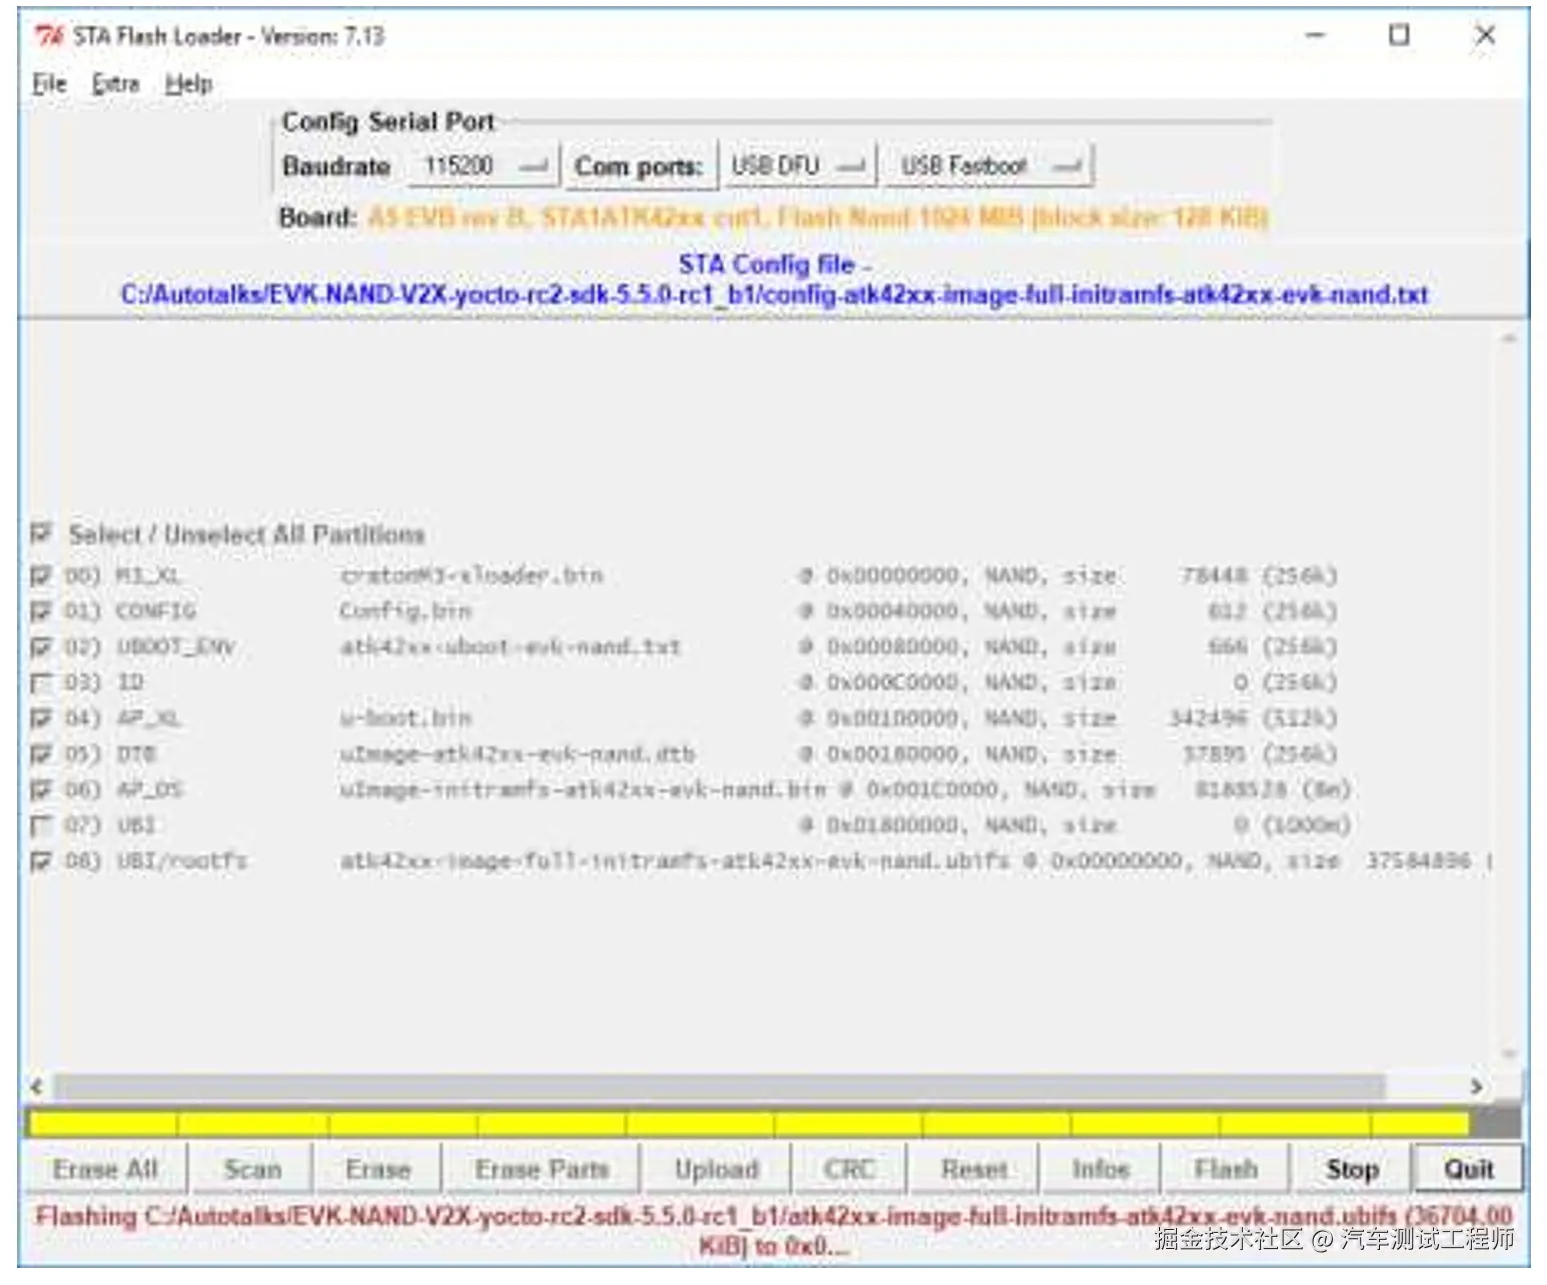
Task: Click the Reset button
Action: click(x=975, y=1169)
